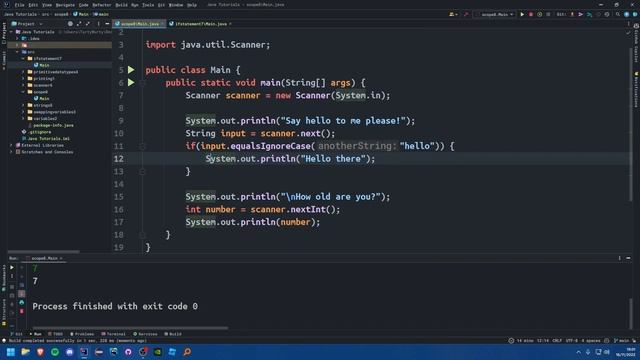The width and height of the screenshot is (640, 360).
Task: Click the horizontal scrollbar in the Run console
Action: 130,328
